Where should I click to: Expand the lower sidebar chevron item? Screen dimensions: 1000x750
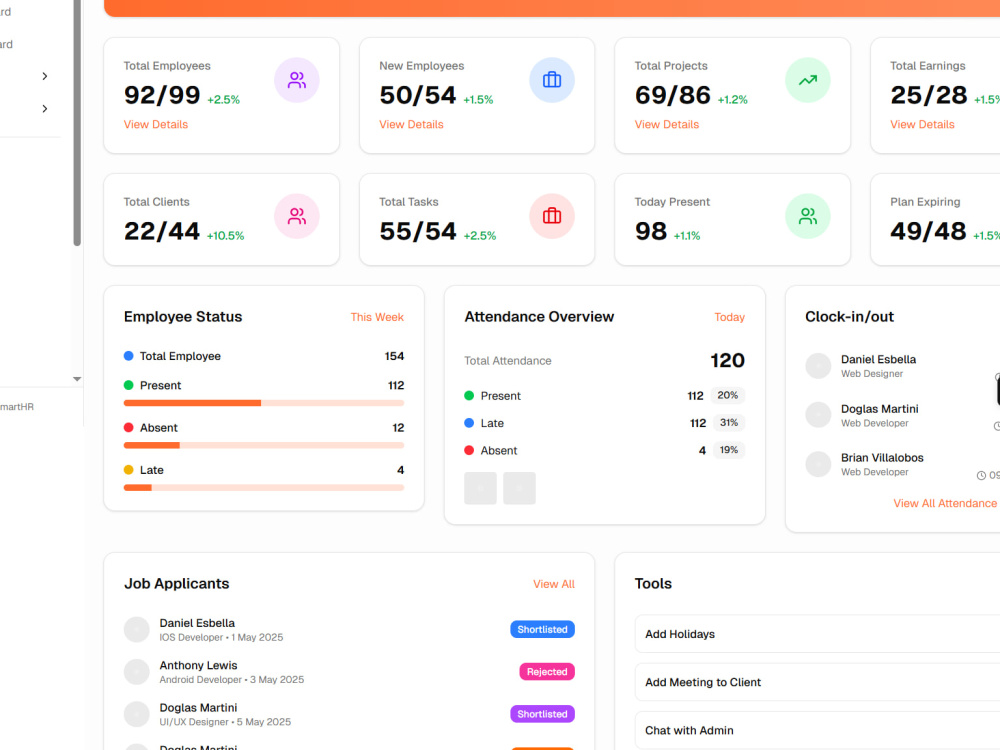click(x=45, y=108)
